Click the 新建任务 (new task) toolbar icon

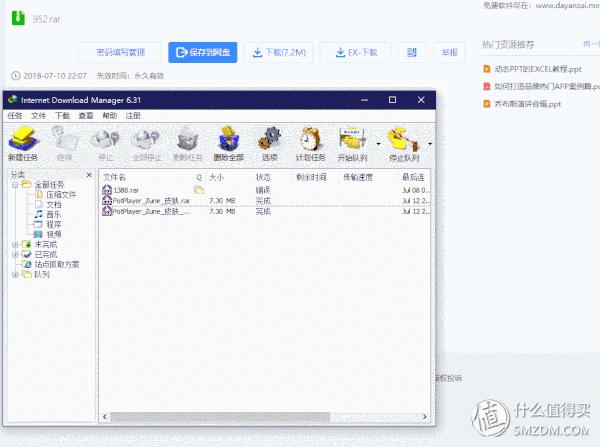[23, 144]
